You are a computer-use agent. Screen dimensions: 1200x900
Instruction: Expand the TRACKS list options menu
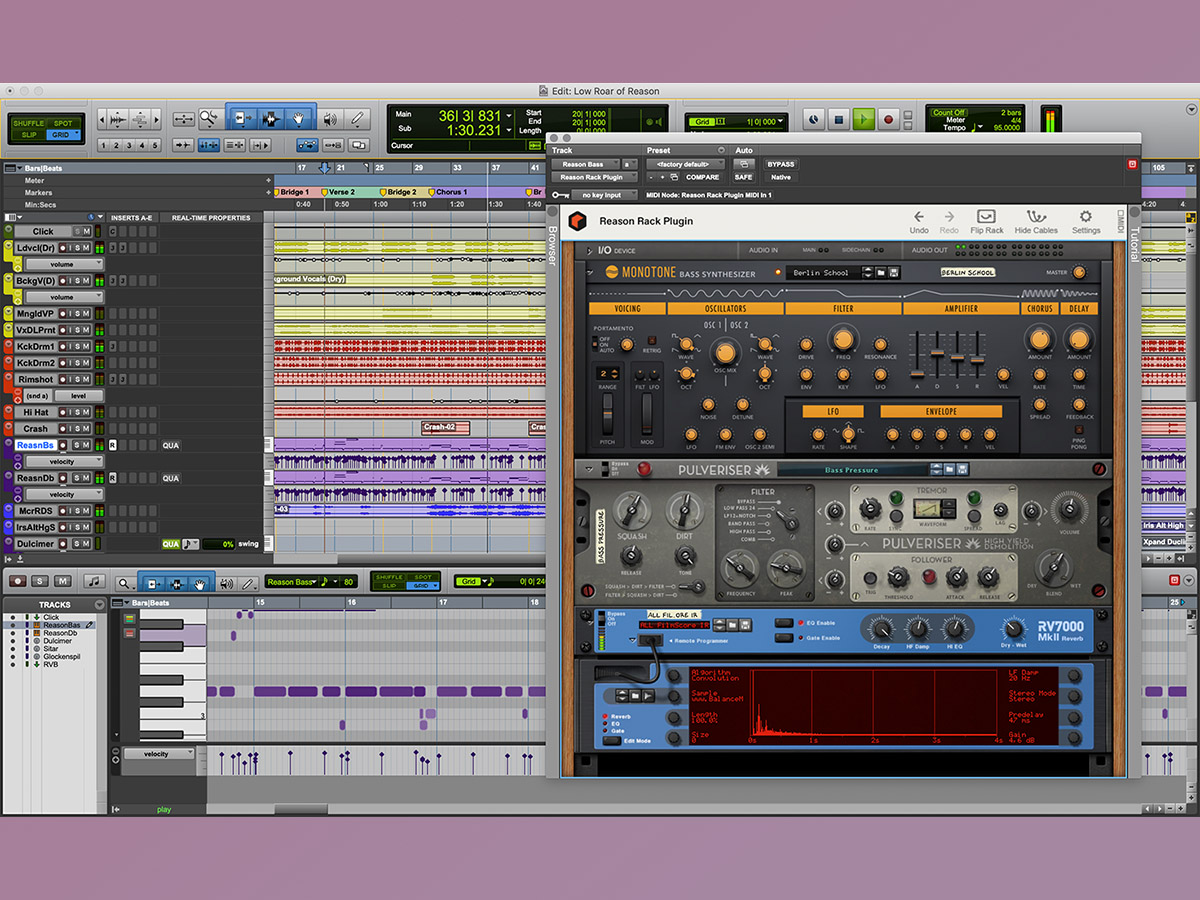click(x=99, y=605)
